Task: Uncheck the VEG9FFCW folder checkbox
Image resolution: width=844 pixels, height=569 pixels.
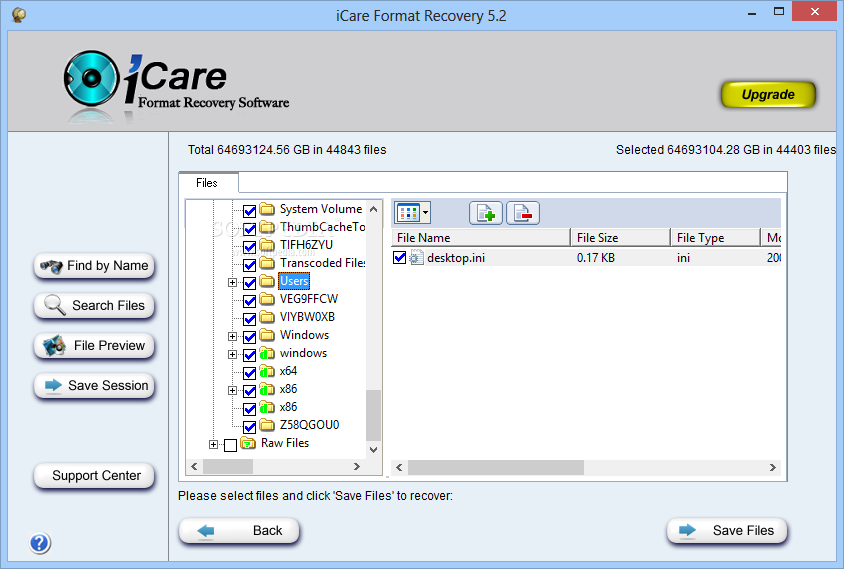Action: tap(249, 301)
